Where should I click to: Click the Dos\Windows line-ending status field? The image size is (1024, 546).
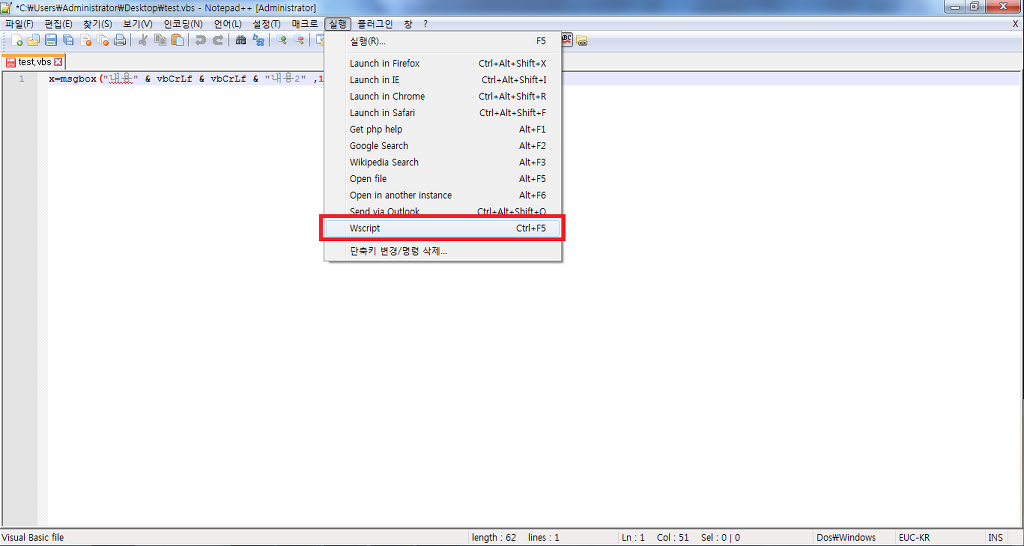tap(846, 538)
